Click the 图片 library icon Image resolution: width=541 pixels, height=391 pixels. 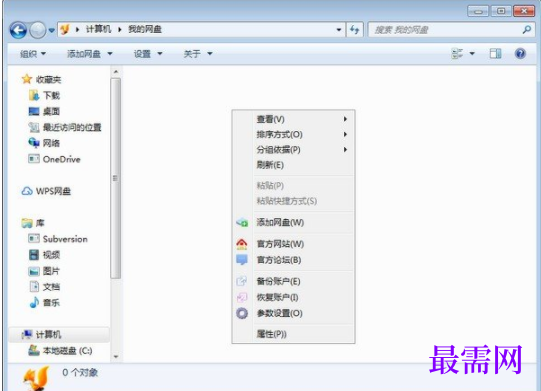tap(34, 271)
